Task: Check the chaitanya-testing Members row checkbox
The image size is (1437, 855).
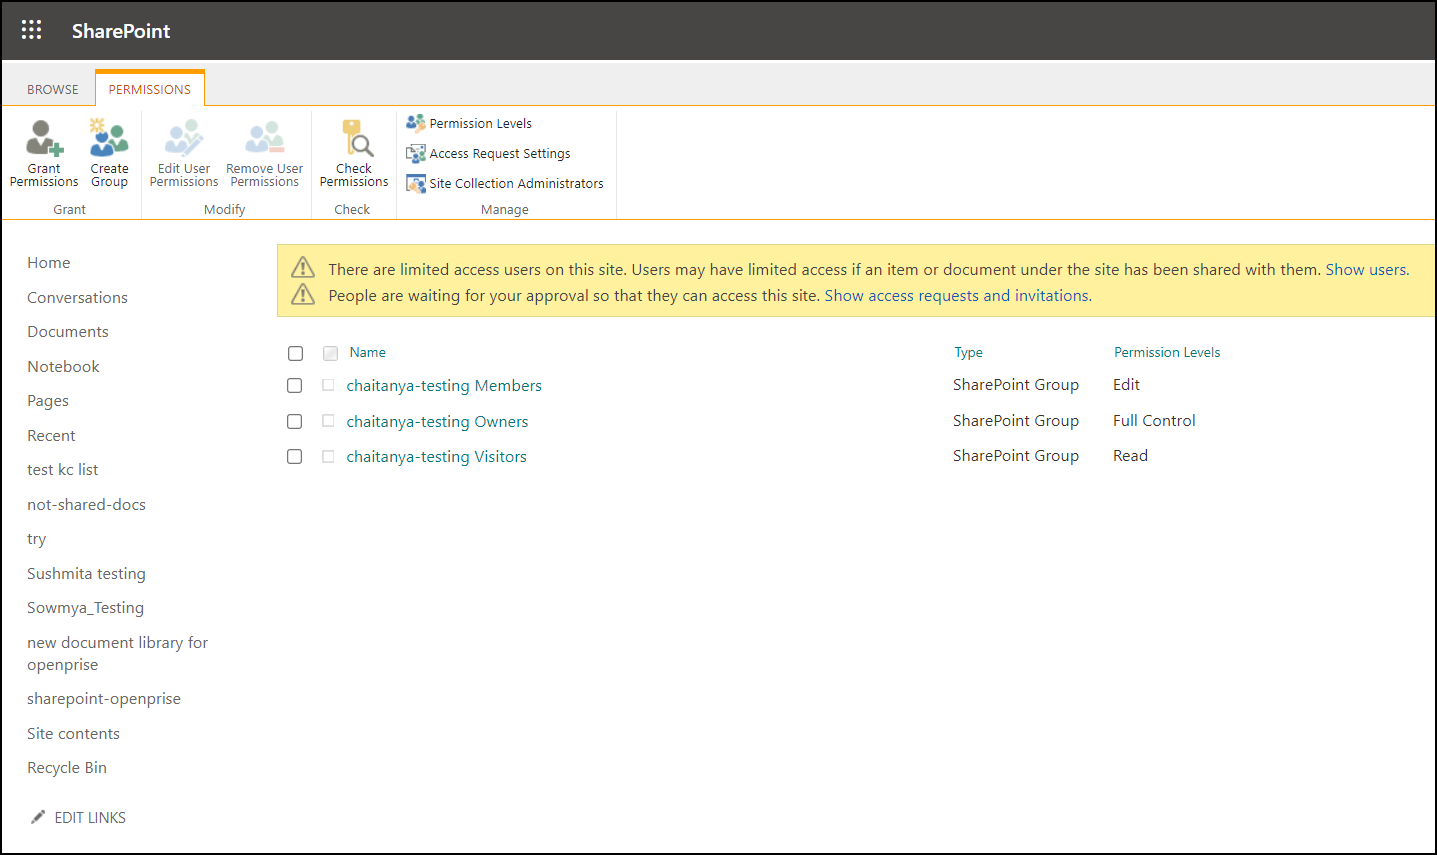Action: [295, 386]
